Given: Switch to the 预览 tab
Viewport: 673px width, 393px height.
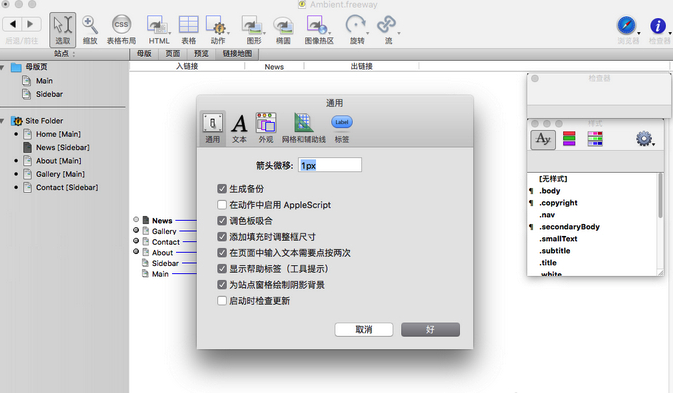Looking at the screenshot, I should [x=201, y=54].
